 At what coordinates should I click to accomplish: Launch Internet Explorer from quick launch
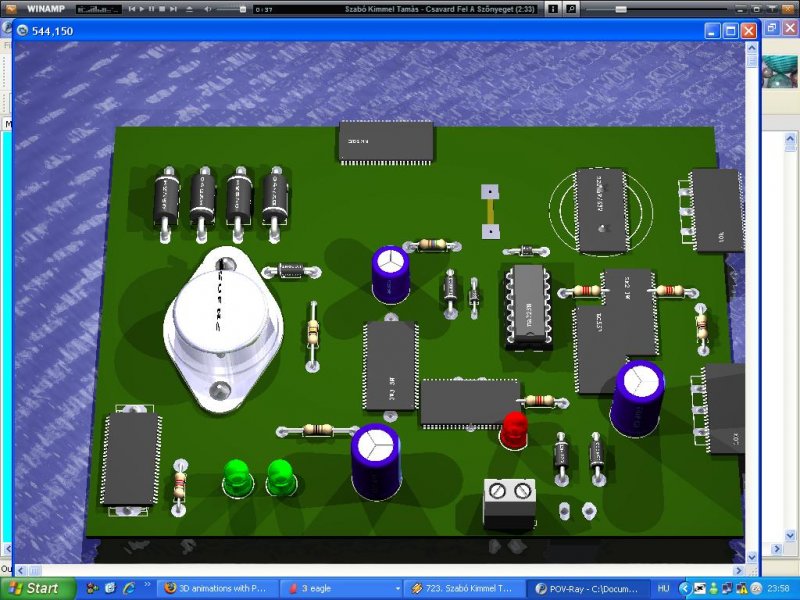pyautogui.click(x=129, y=588)
